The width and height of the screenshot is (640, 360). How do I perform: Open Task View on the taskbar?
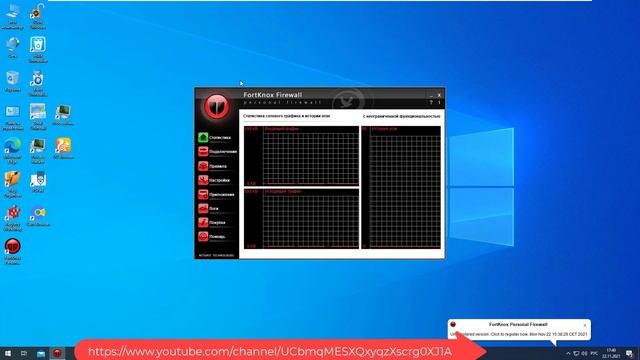[x=24, y=353]
